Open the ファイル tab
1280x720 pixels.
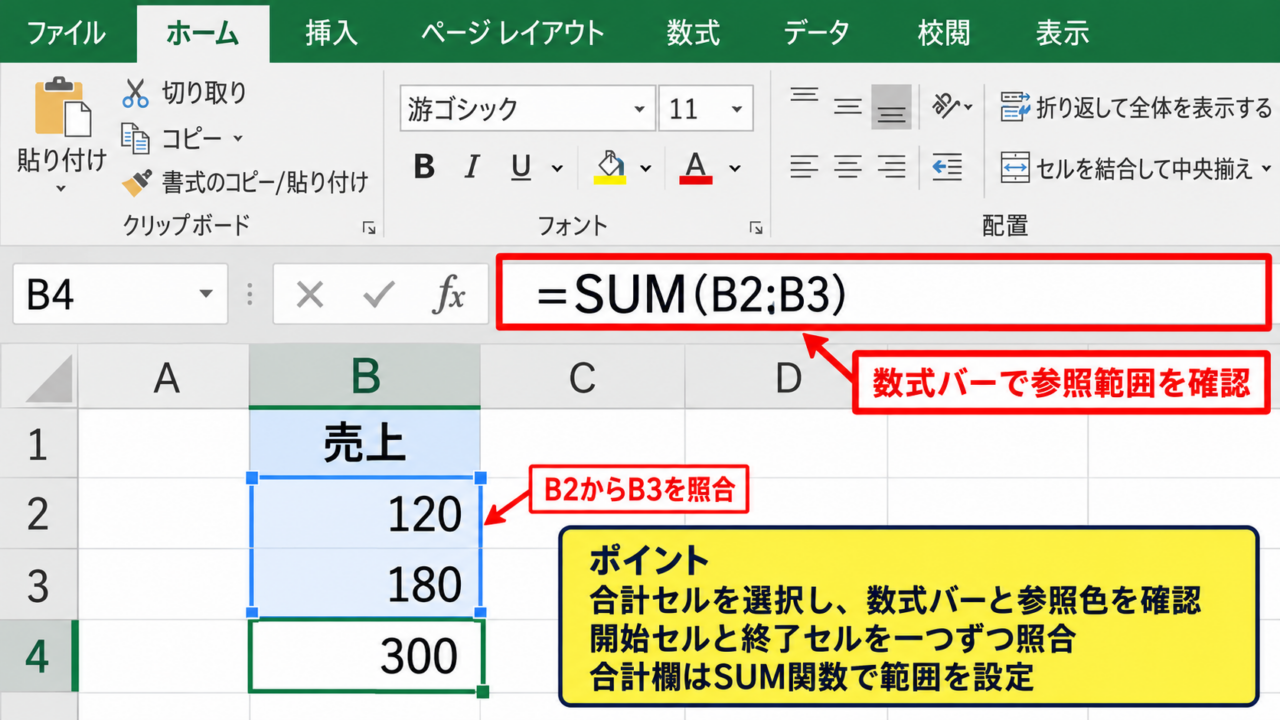click(x=67, y=33)
